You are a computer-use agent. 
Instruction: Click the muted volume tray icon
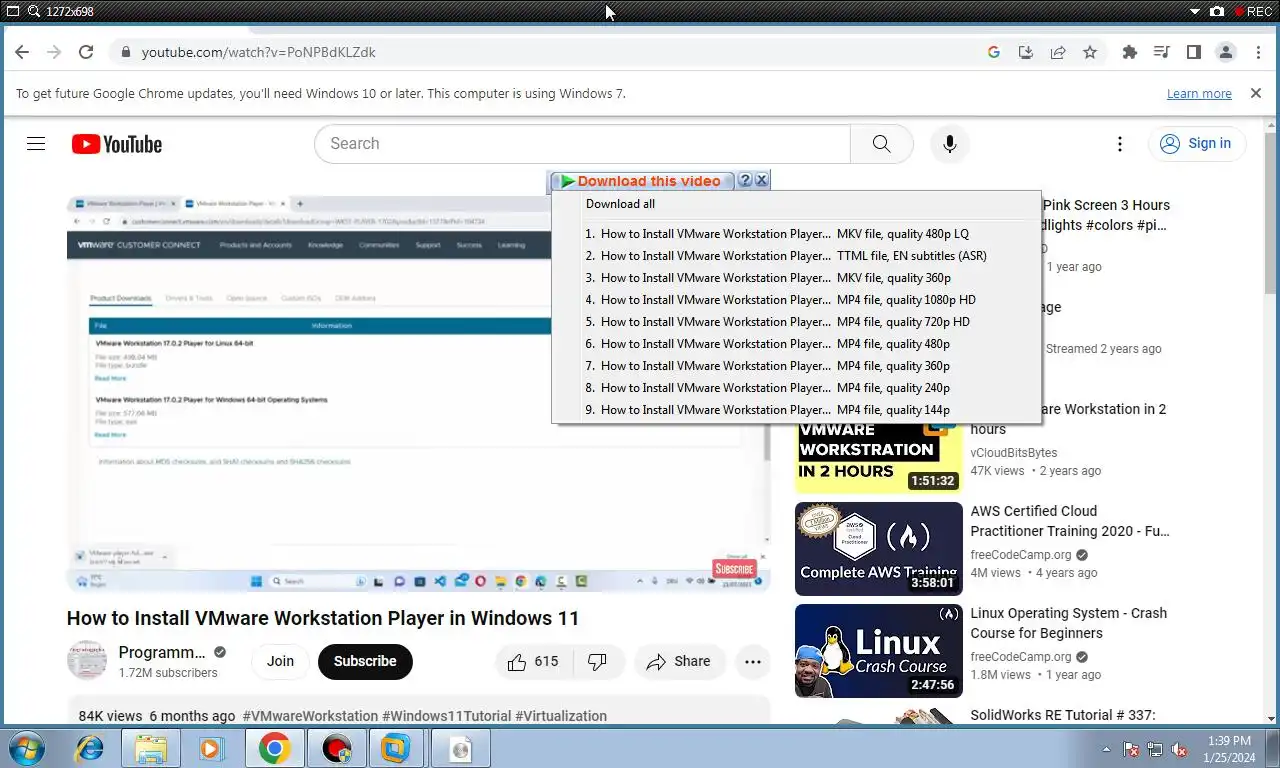pos(1180,749)
